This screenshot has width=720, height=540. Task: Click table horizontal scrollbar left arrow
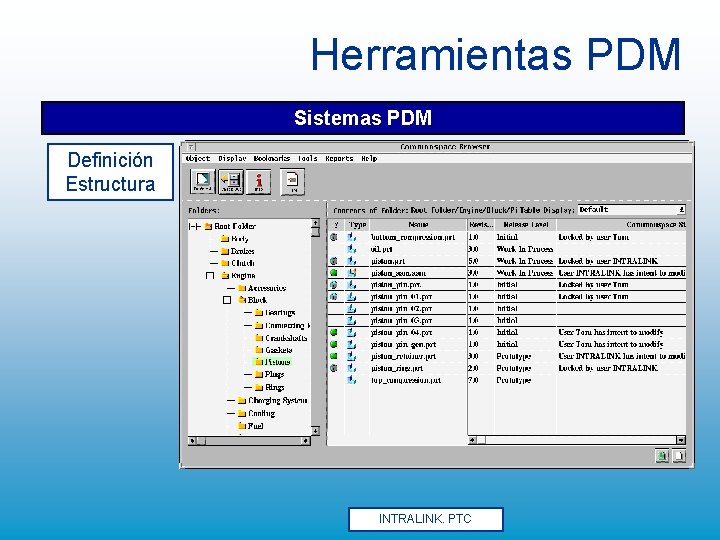pyautogui.click(x=472, y=440)
